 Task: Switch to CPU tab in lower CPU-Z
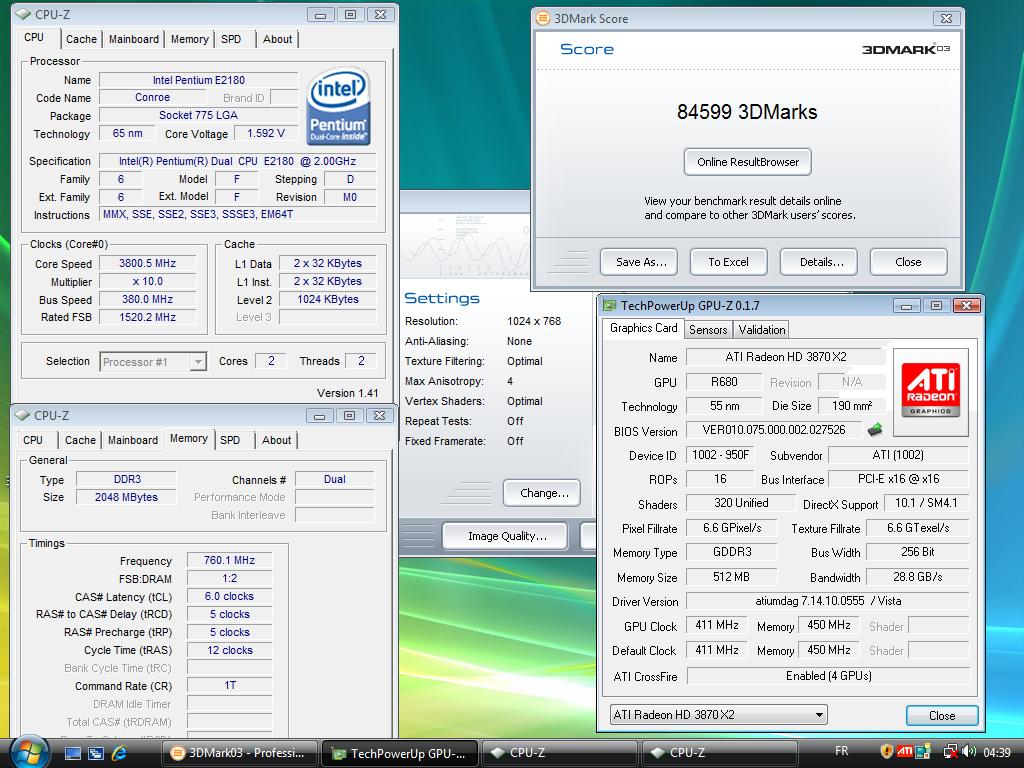pyautogui.click(x=33, y=440)
